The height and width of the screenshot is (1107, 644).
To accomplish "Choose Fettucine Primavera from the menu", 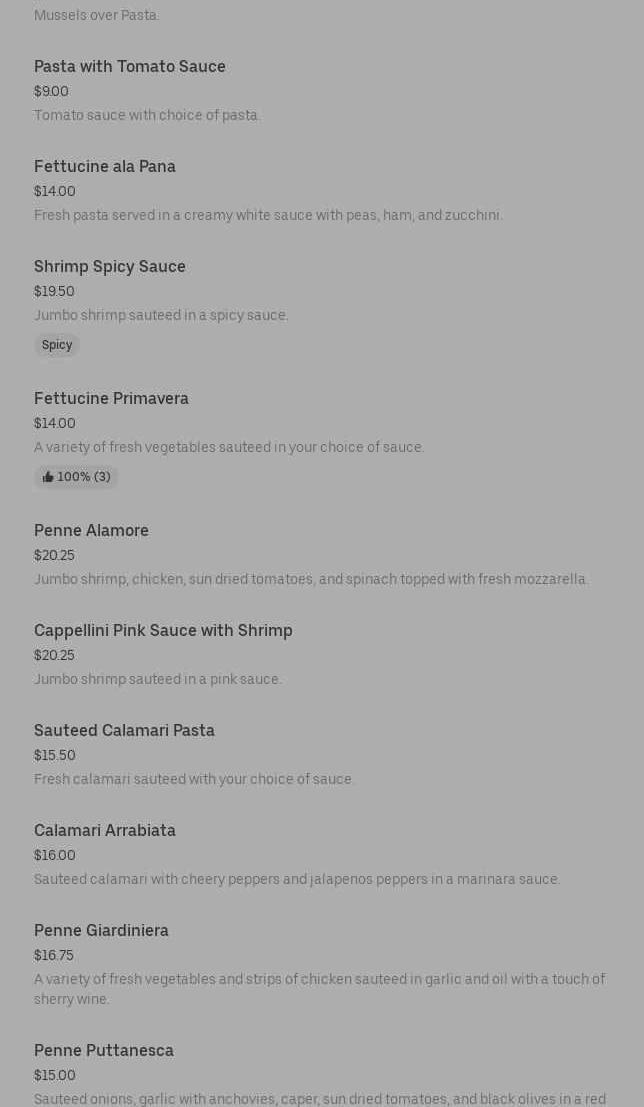I will 111,399.
